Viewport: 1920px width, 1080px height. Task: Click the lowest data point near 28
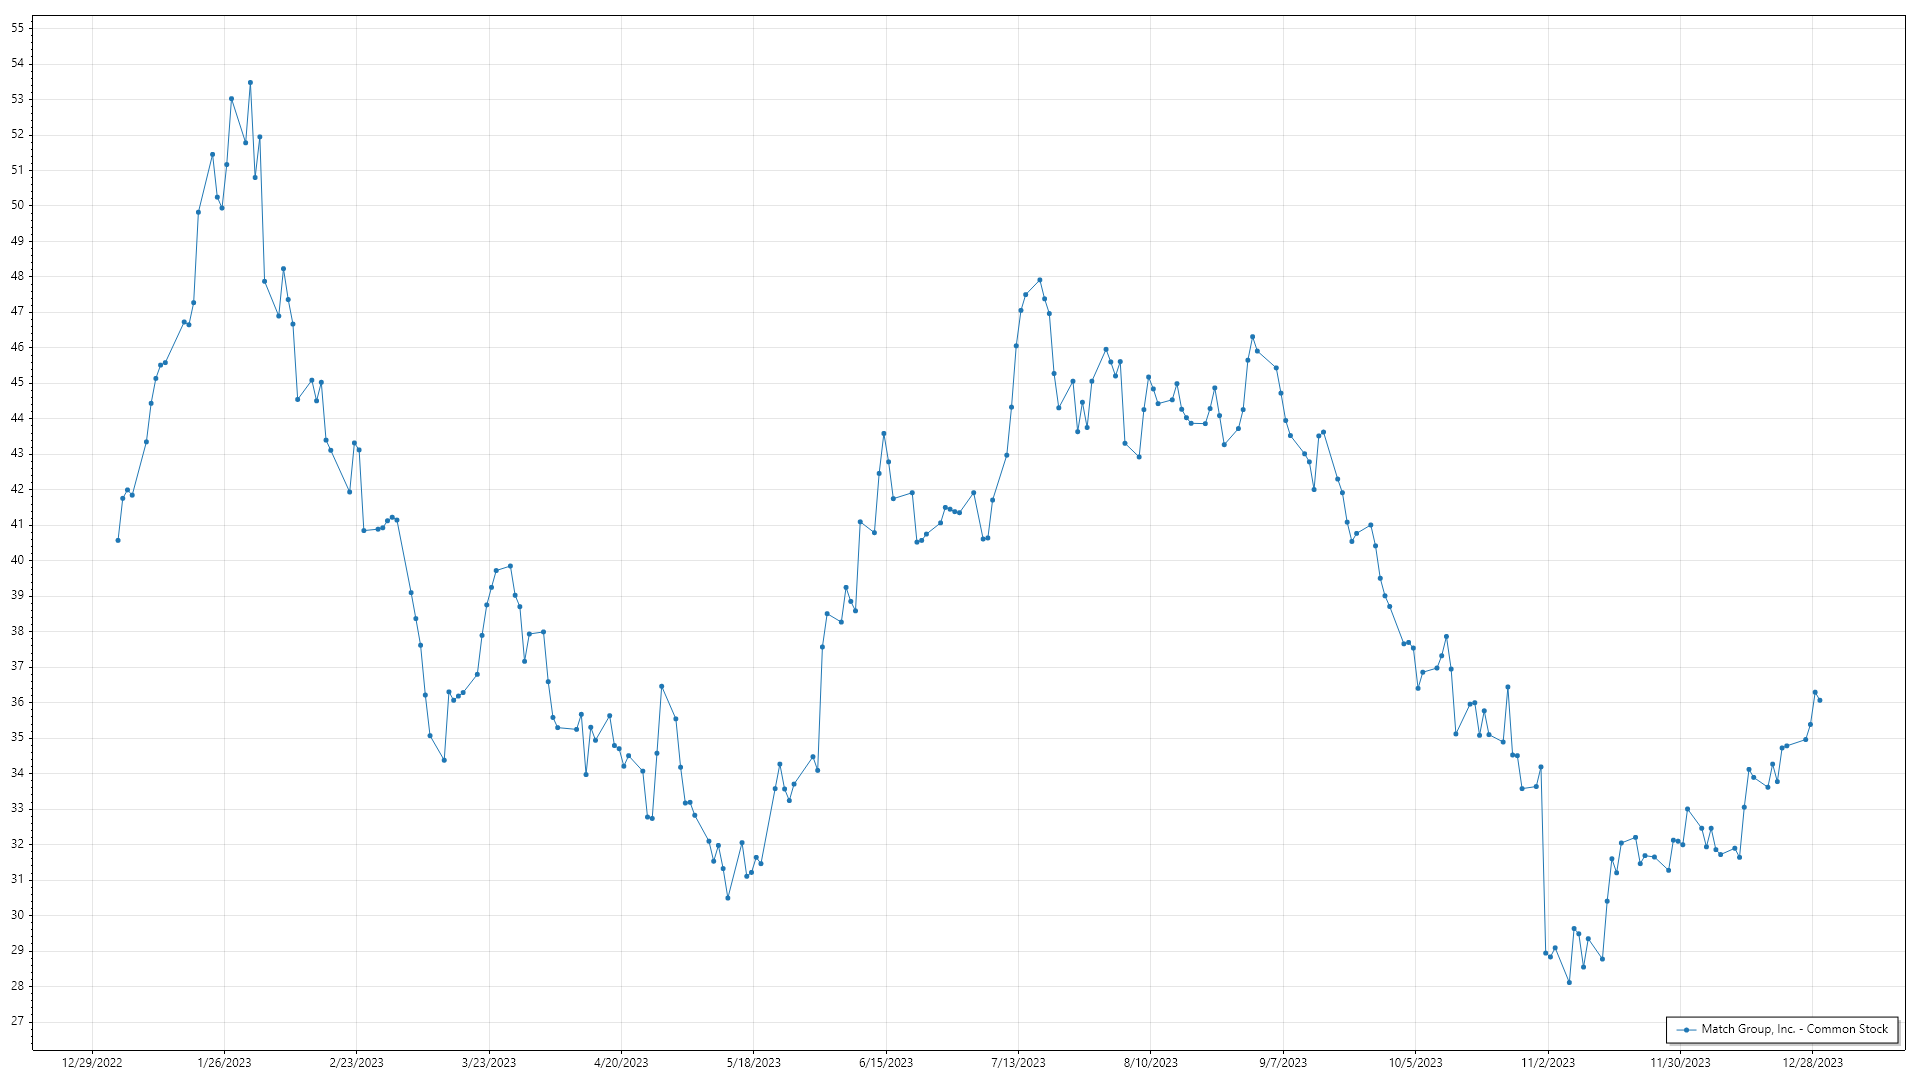[1569, 982]
